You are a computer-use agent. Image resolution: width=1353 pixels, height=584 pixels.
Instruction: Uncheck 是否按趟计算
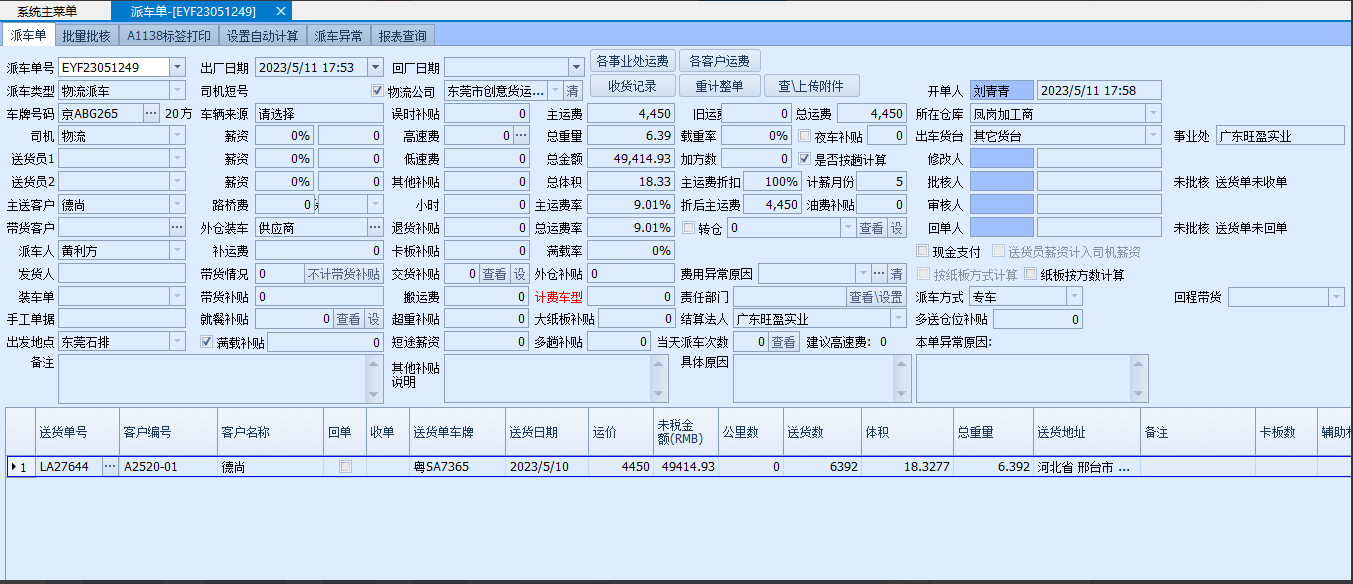pos(804,159)
